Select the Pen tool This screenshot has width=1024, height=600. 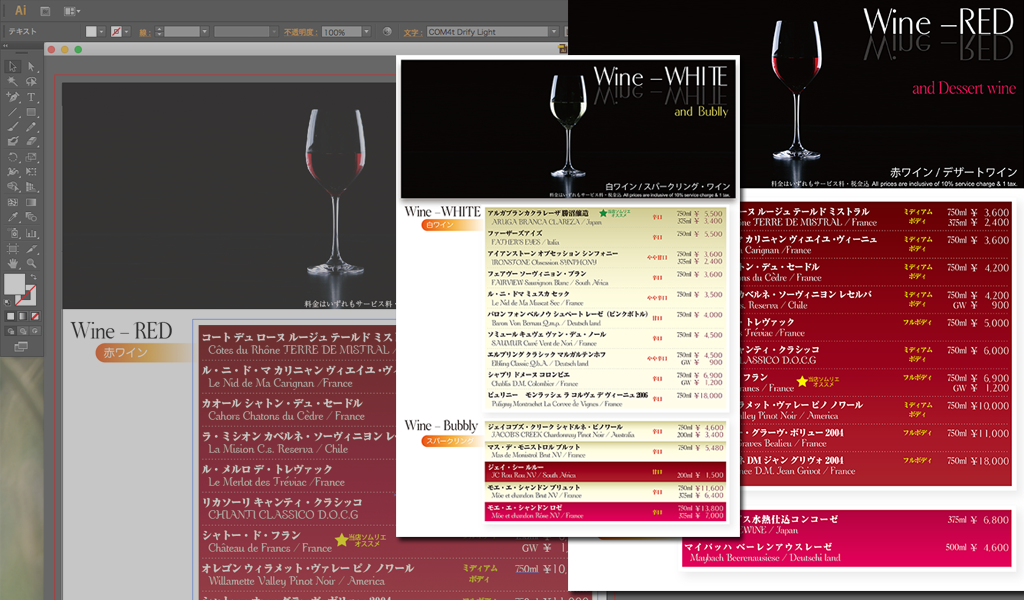(12, 97)
